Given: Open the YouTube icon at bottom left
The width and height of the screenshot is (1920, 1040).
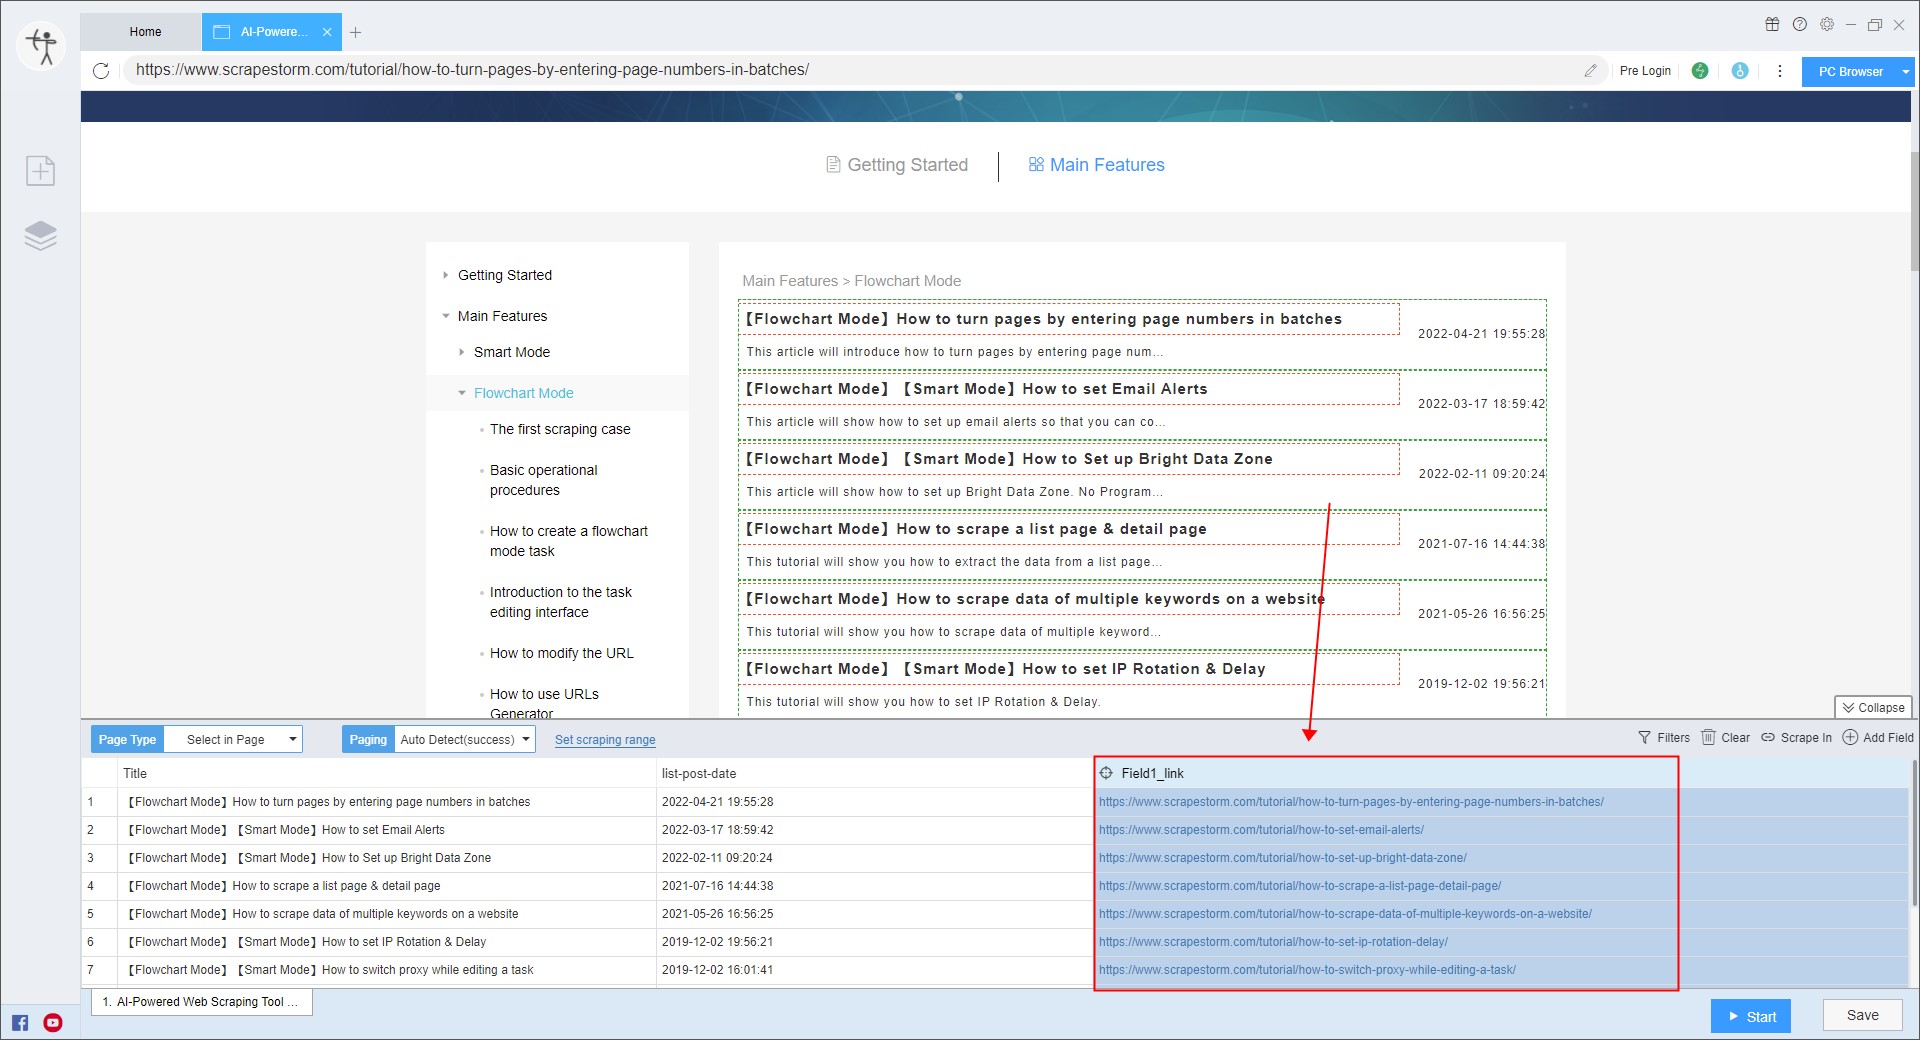Looking at the screenshot, I should pos(53,1022).
